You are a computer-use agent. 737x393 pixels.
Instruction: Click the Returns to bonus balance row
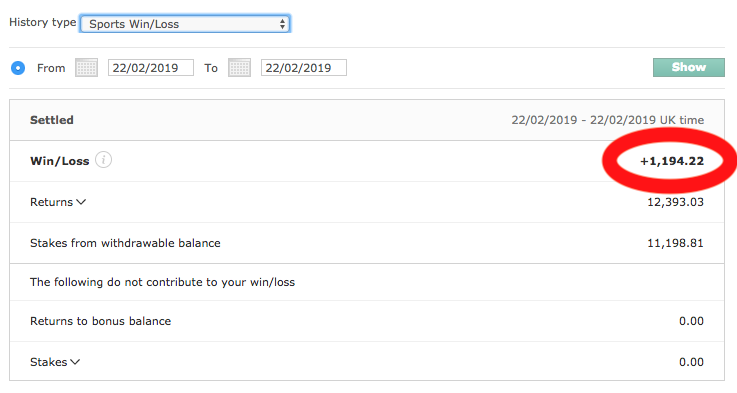(x=367, y=321)
